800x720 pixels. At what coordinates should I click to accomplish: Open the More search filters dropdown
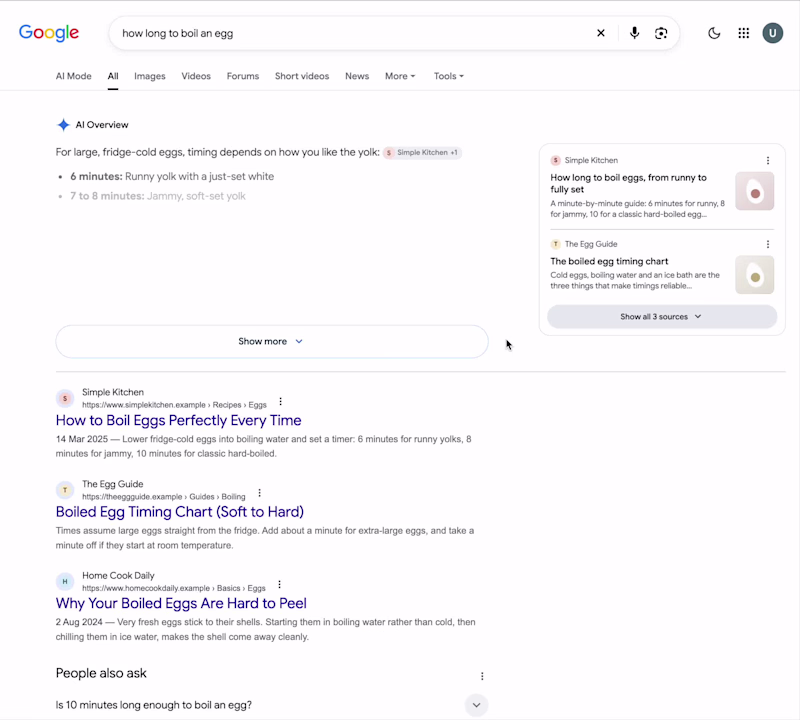pos(400,76)
